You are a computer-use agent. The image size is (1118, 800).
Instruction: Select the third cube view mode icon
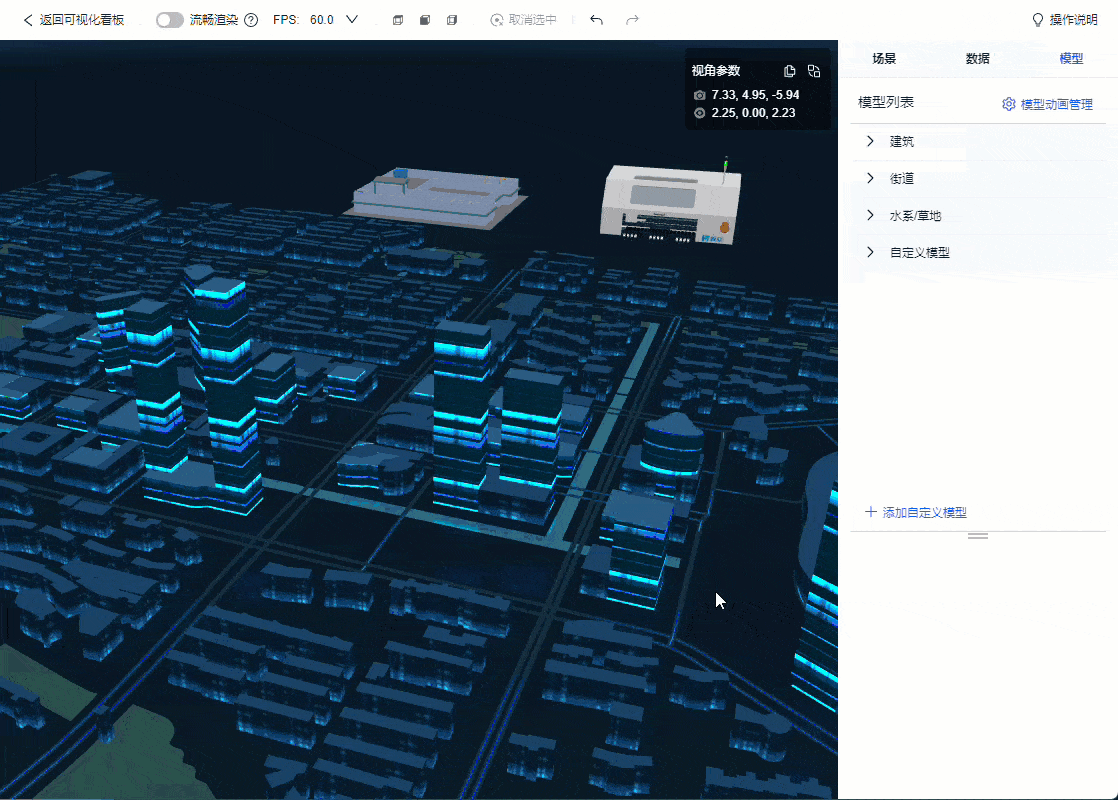click(x=452, y=20)
